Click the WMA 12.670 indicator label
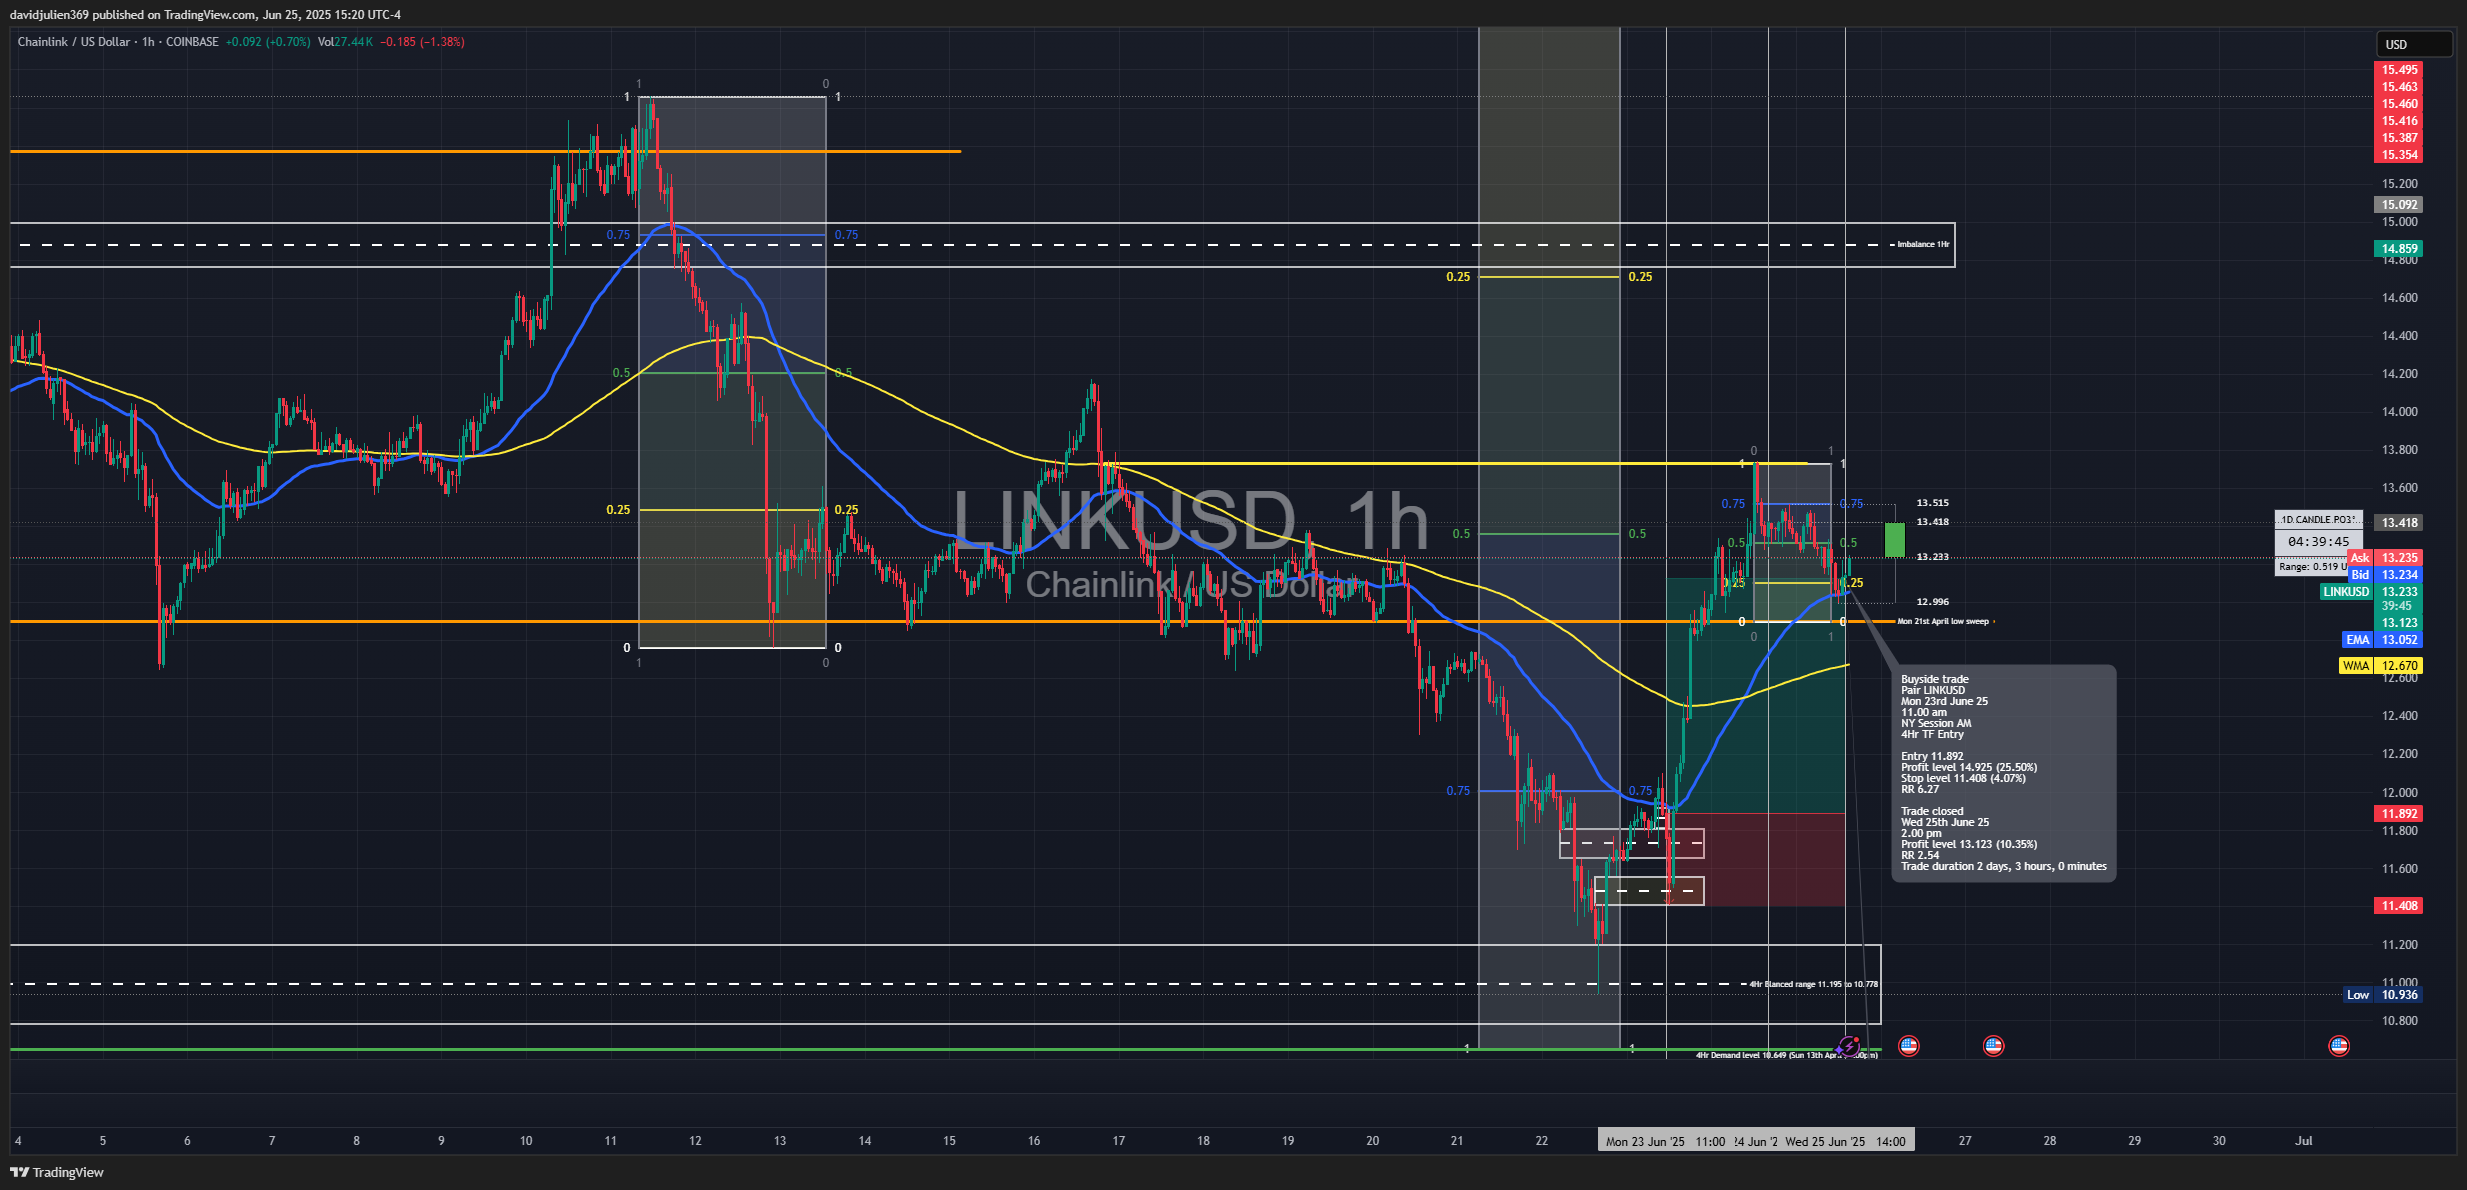This screenshot has height=1190, width=2467. point(2381,666)
